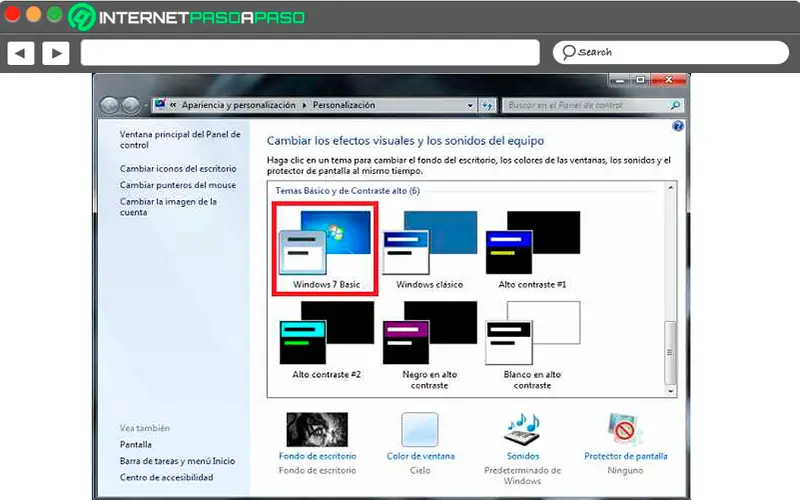Screen dimensions: 800x500
Task: Close the Personalización window with red X
Action: (x=669, y=80)
